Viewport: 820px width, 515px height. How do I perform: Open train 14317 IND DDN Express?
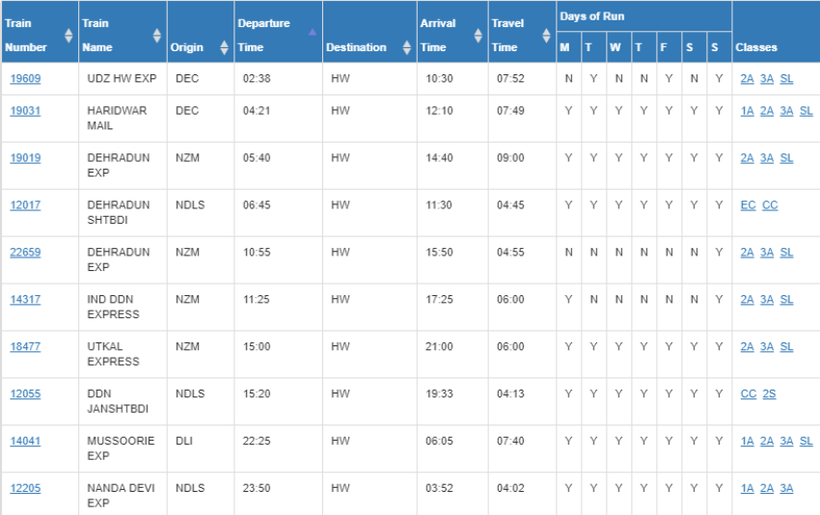click(25, 299)
